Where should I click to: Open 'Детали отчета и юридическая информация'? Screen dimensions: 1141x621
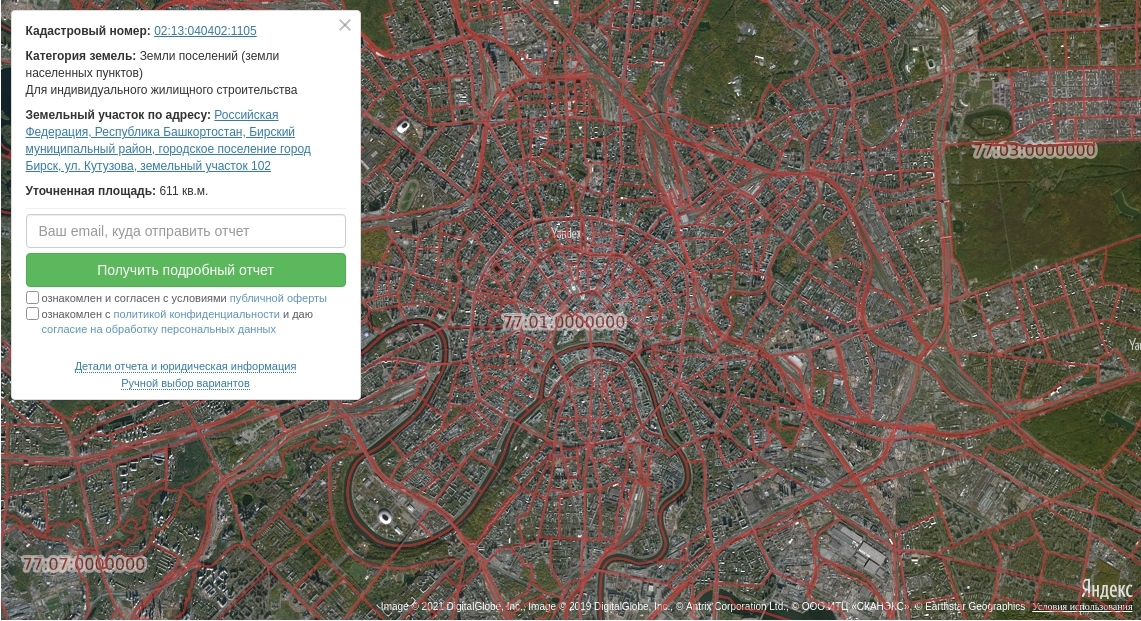click(186, 366)
